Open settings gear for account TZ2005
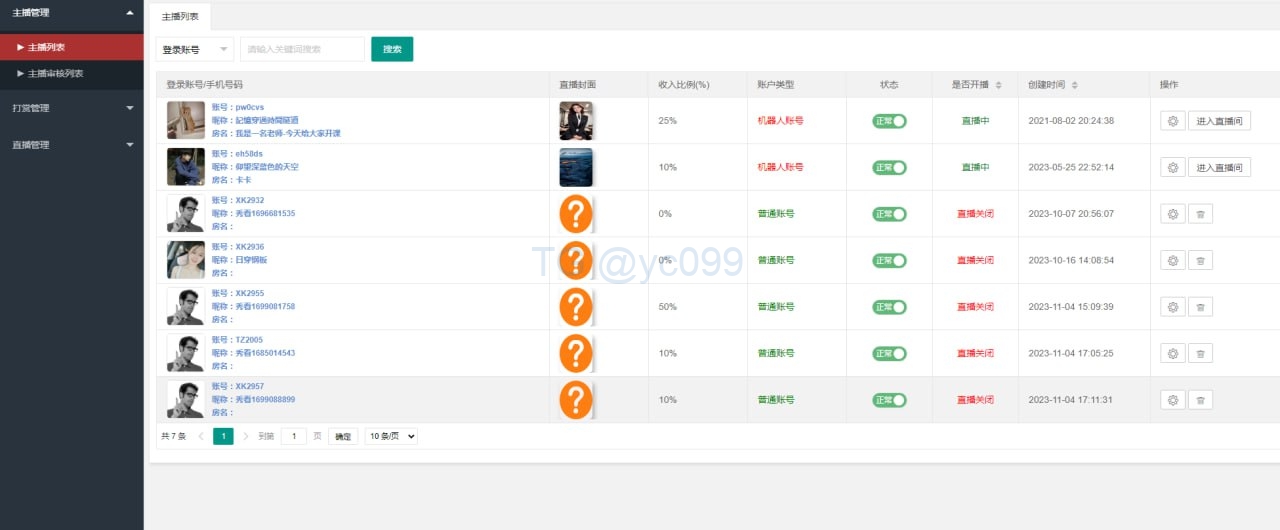The height and width of the screenshot is (530, 1280). point(1172,353)
